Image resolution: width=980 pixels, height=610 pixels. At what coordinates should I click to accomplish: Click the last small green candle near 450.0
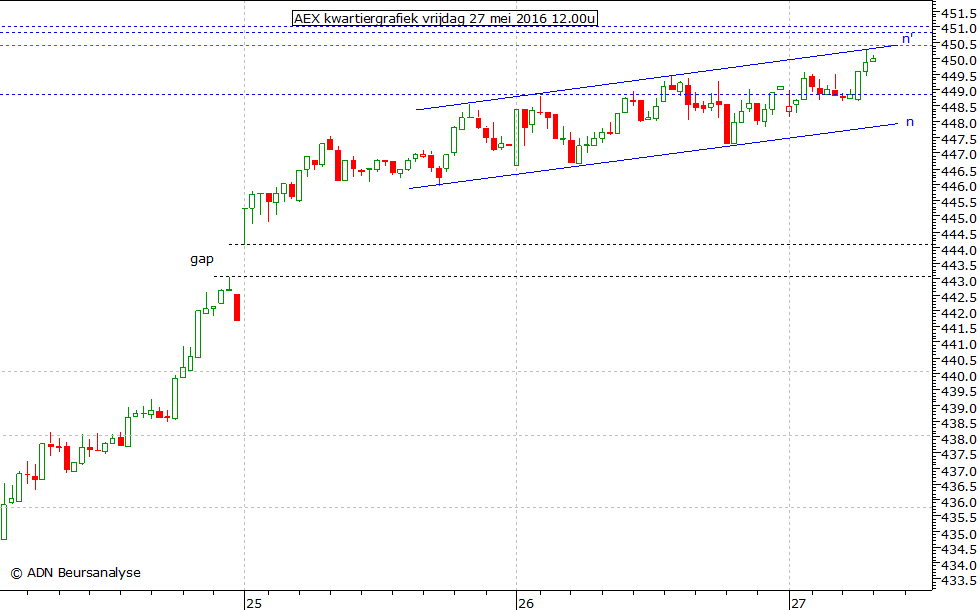click(x=873, y=59)
